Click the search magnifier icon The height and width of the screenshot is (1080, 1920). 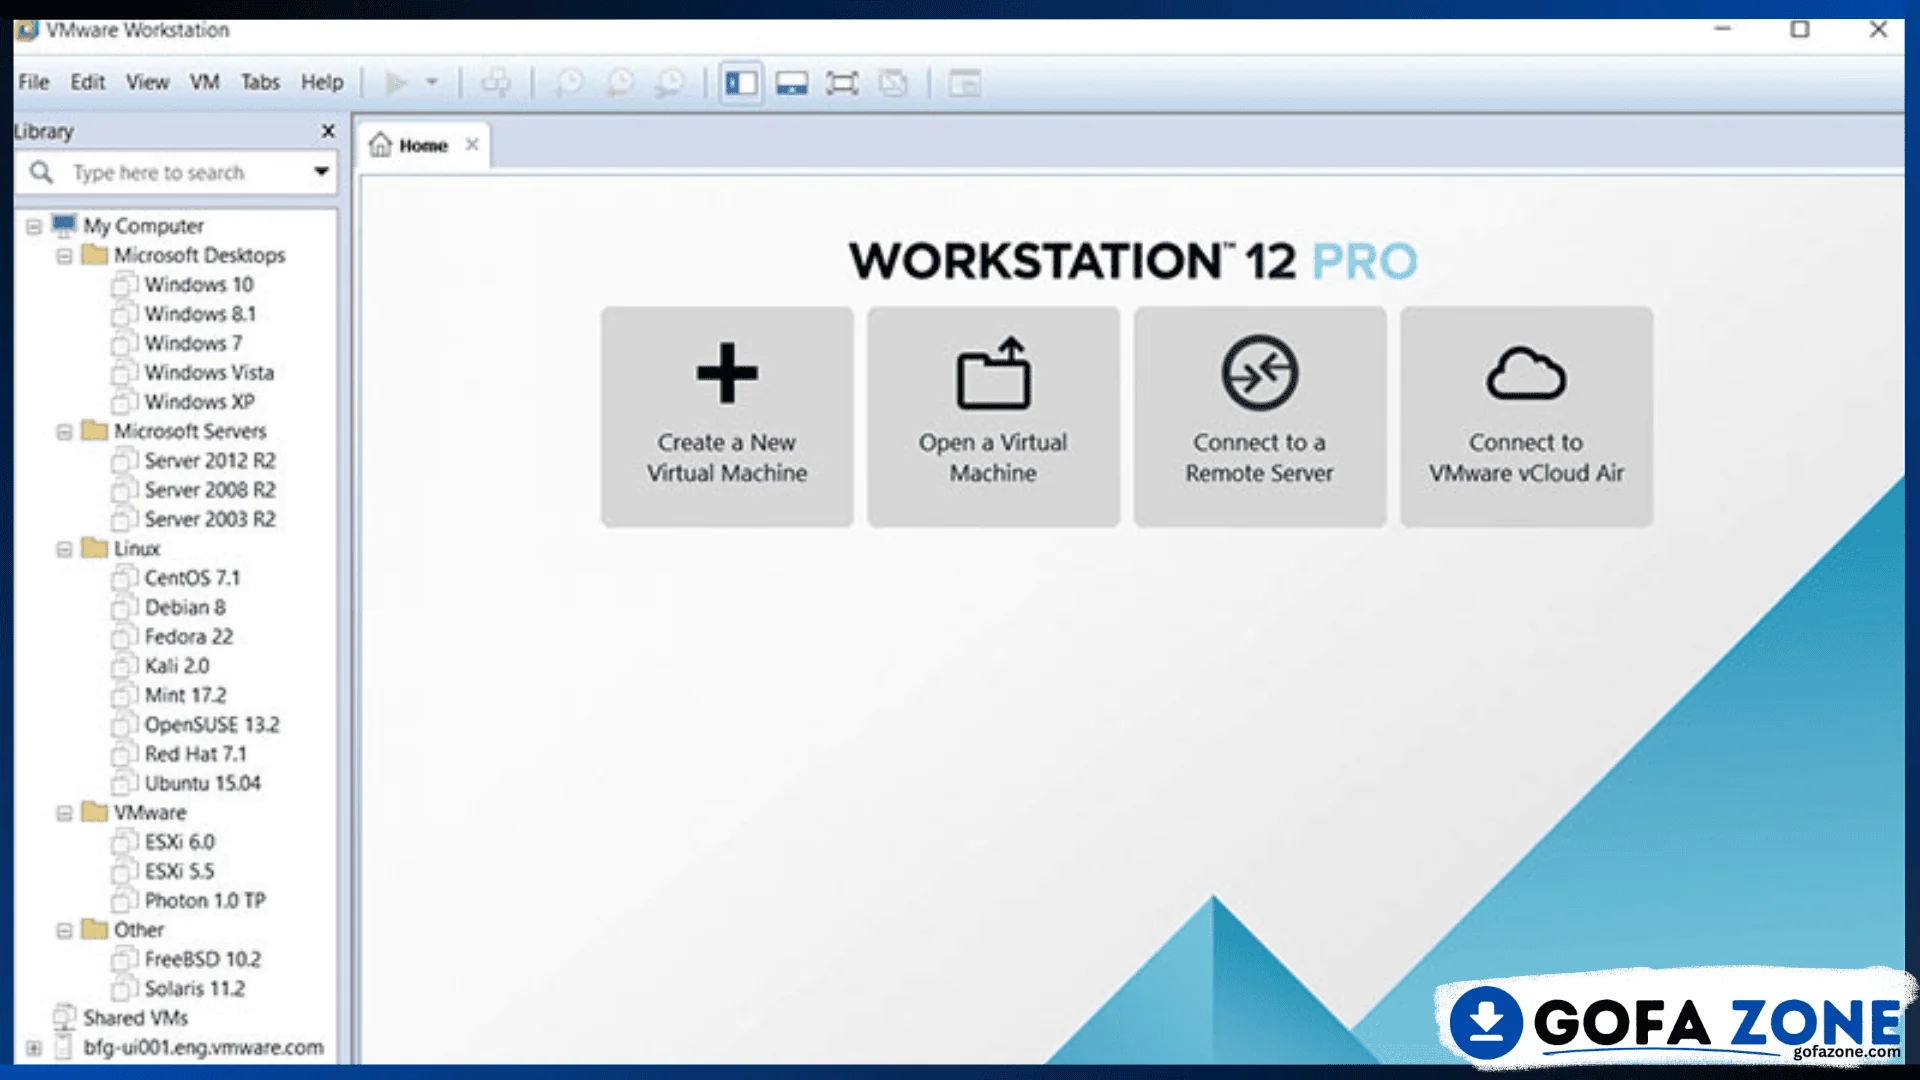tap(41, 172)
